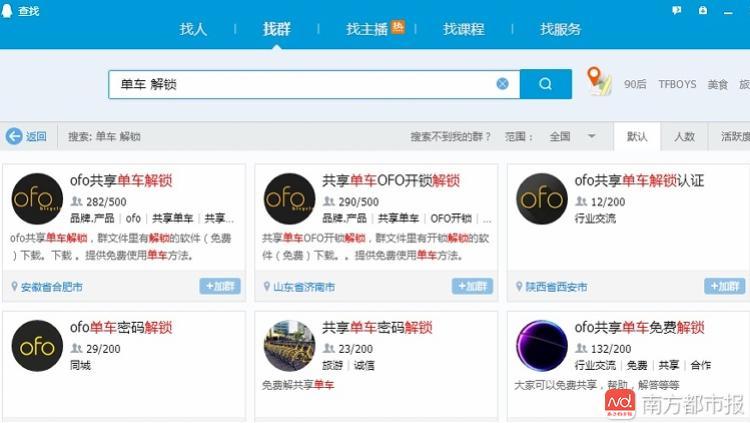
Task: Click the QQ penguin logo icon
Action: pos(7,10)
